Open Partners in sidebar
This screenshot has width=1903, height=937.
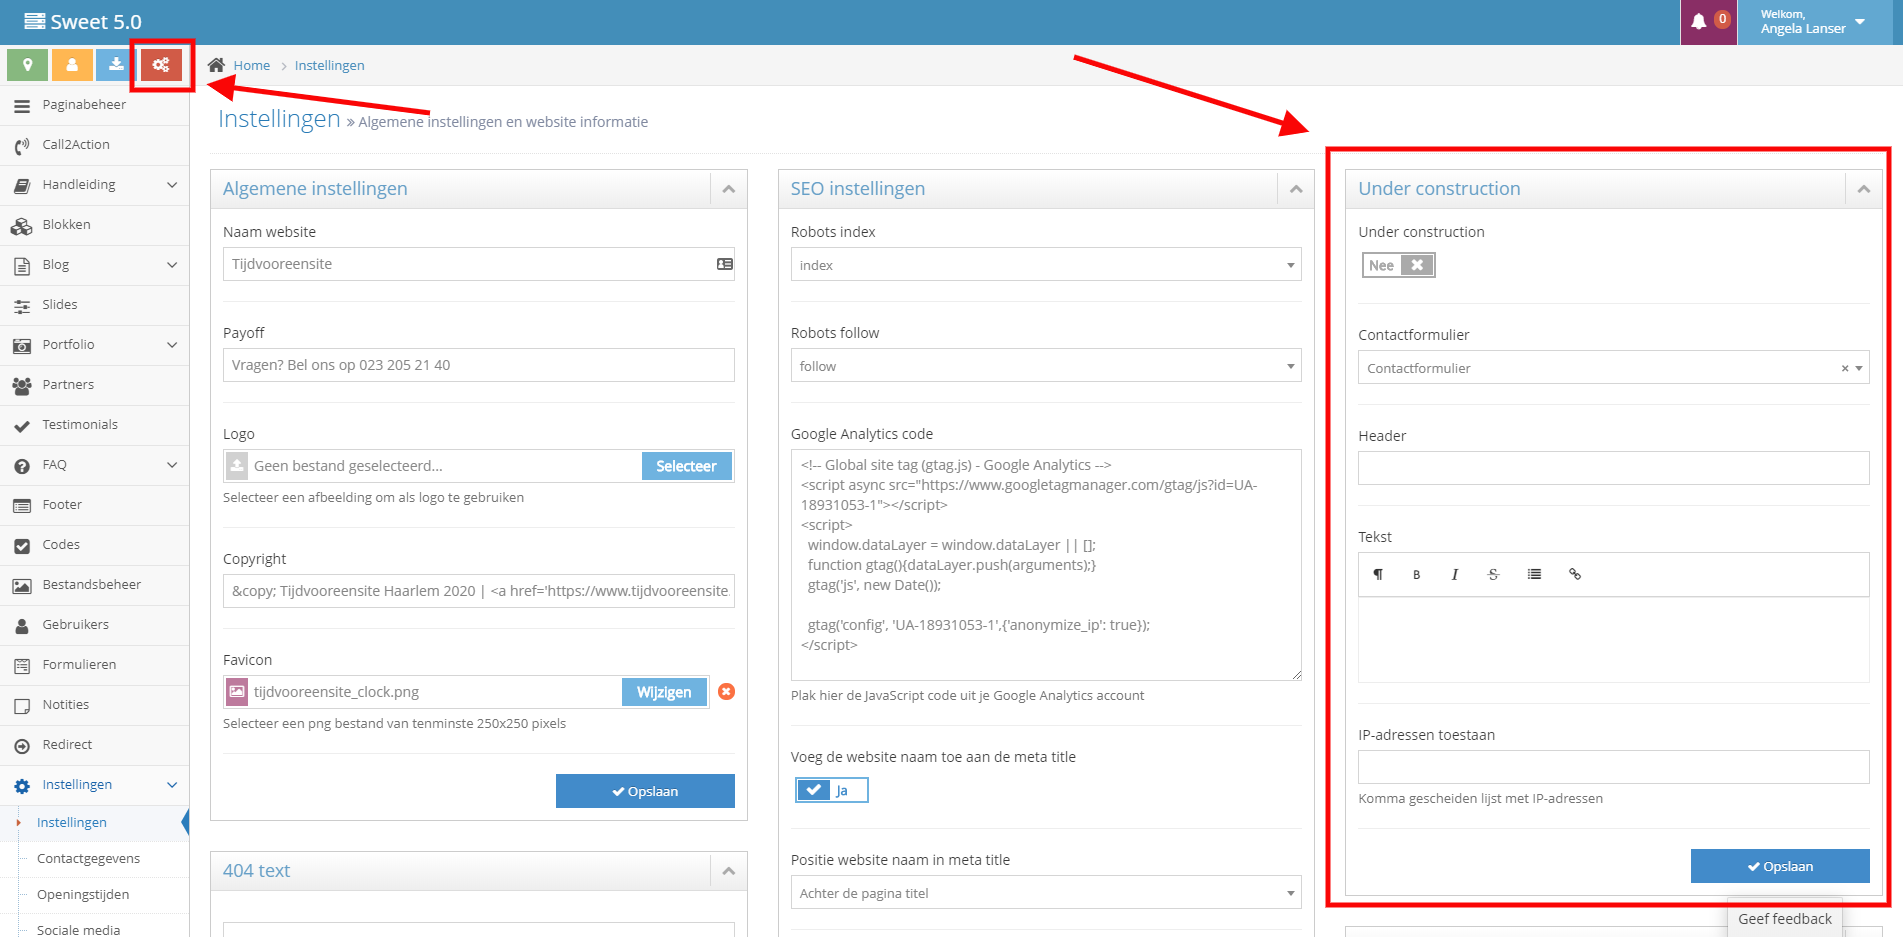pos(94,385)
